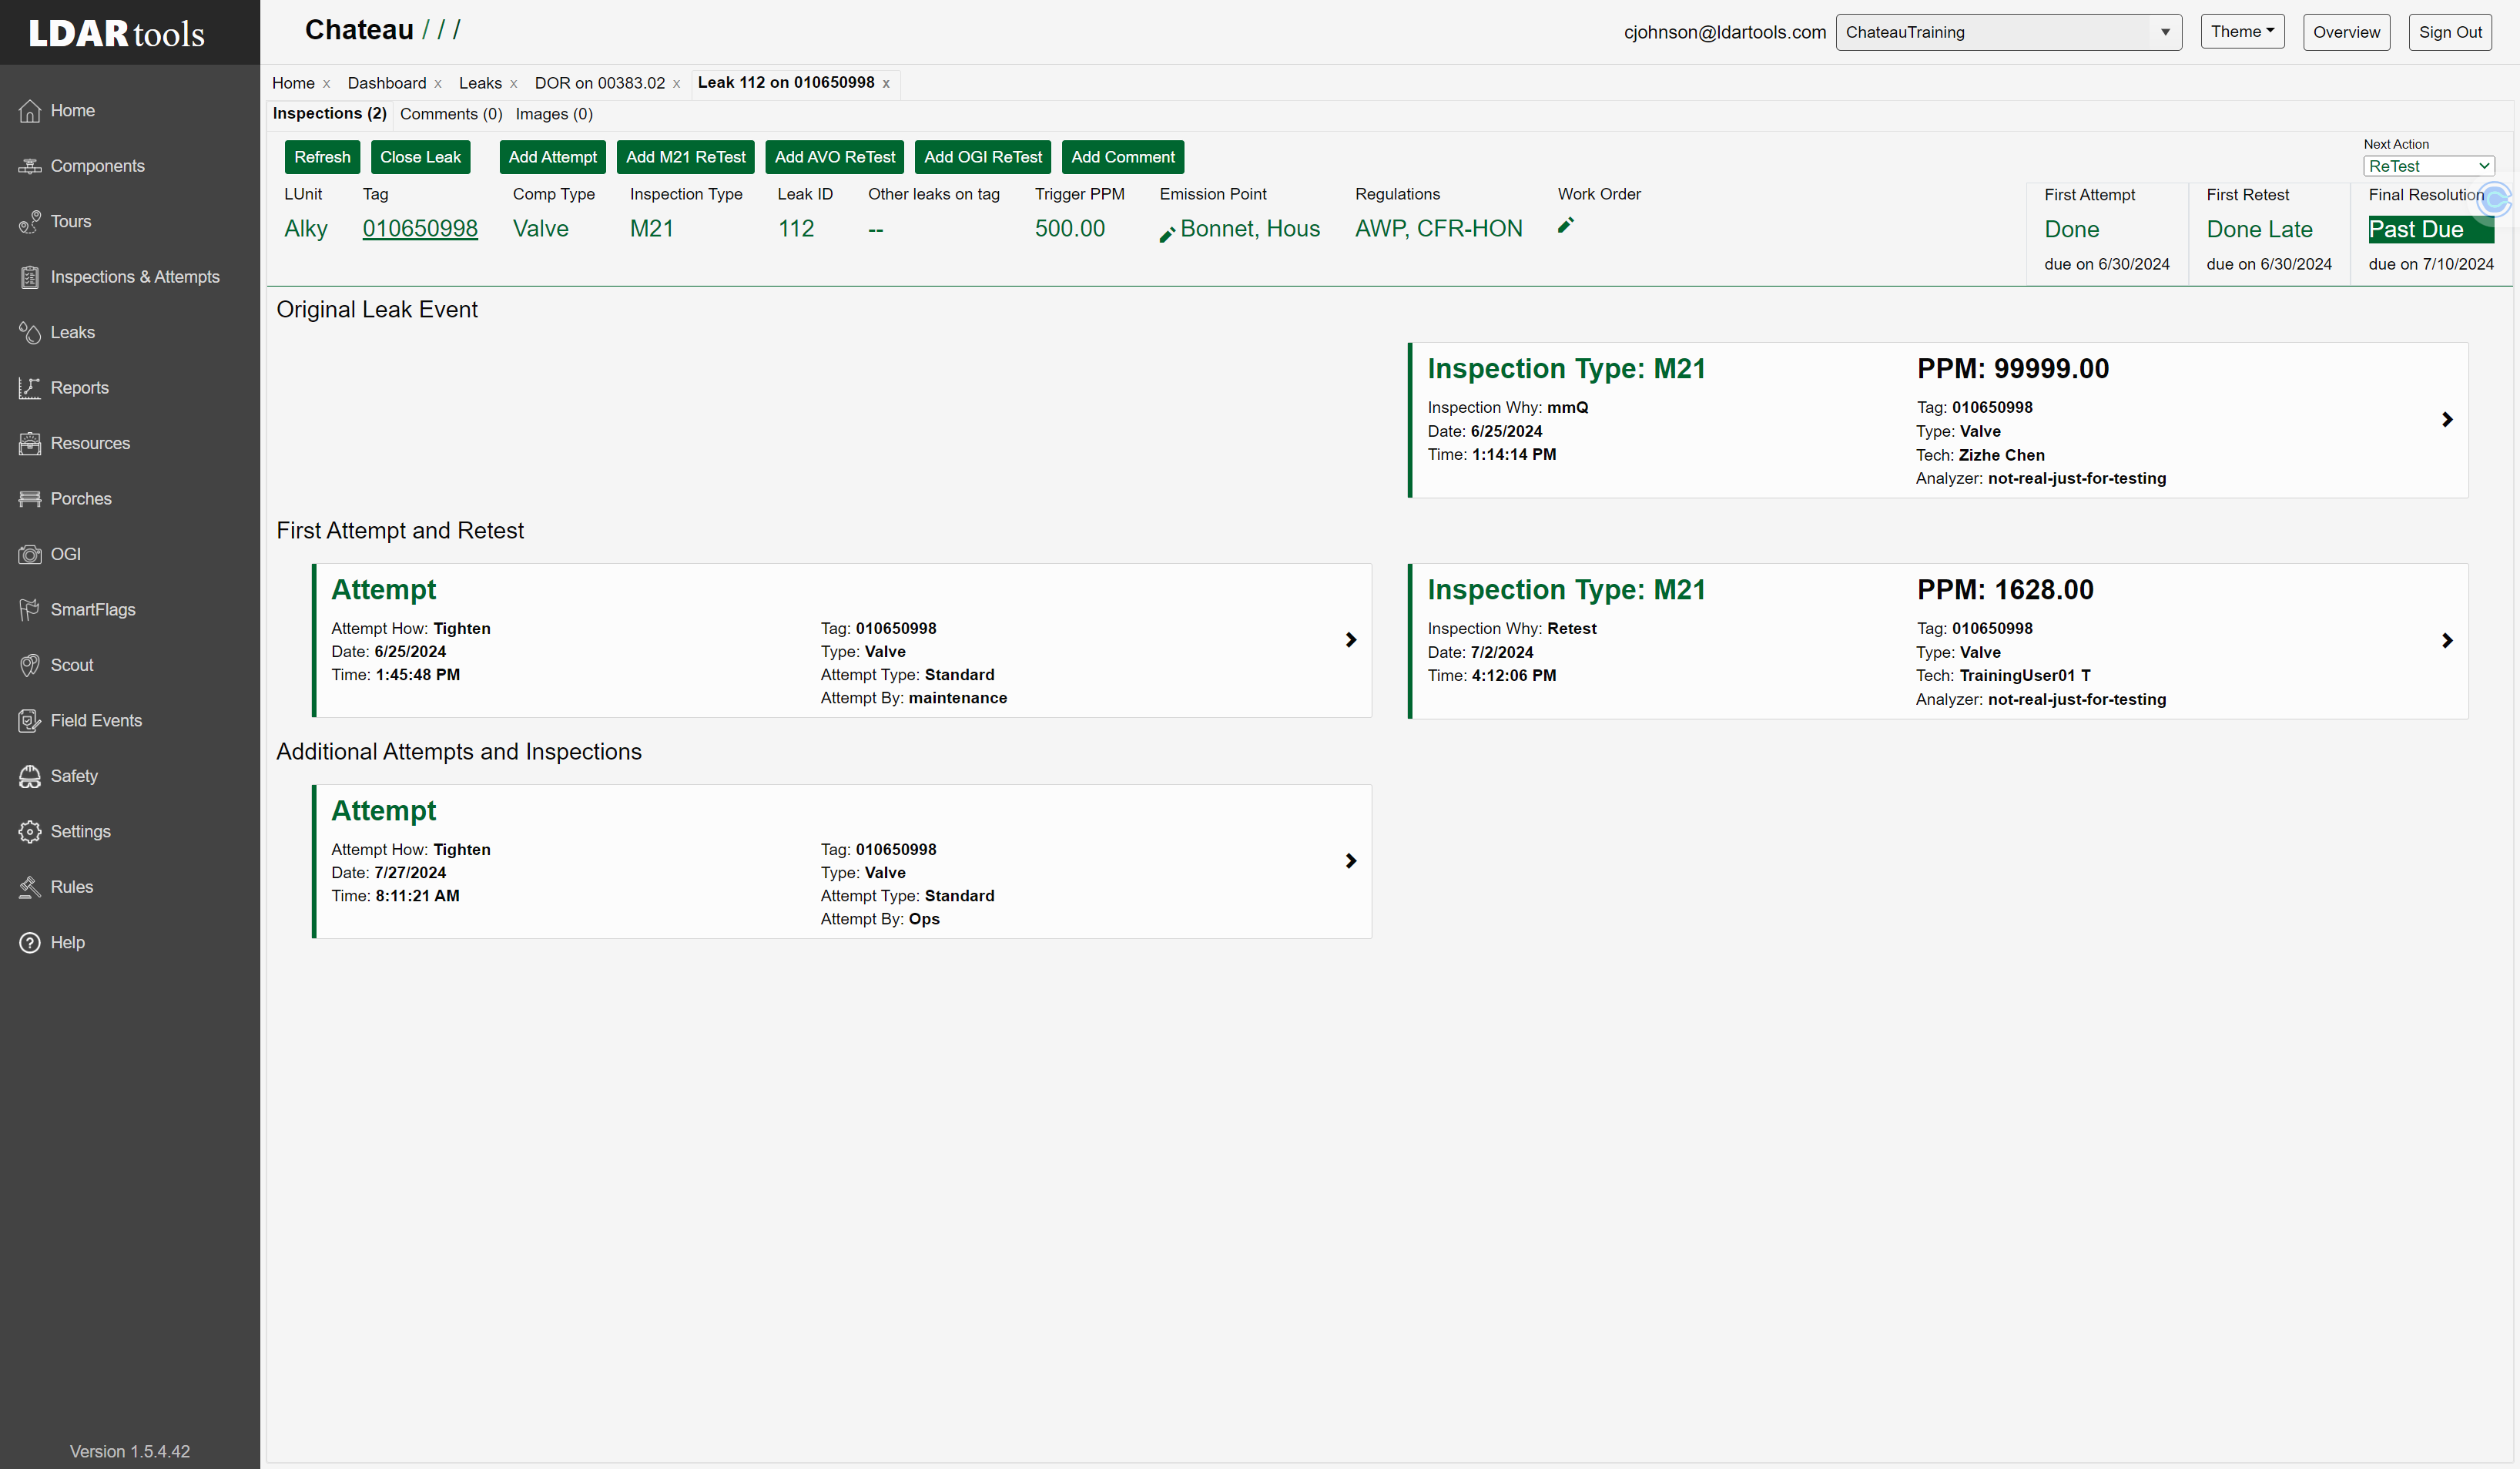Click the Refresh button
2520x1469 pixels.
322,157
